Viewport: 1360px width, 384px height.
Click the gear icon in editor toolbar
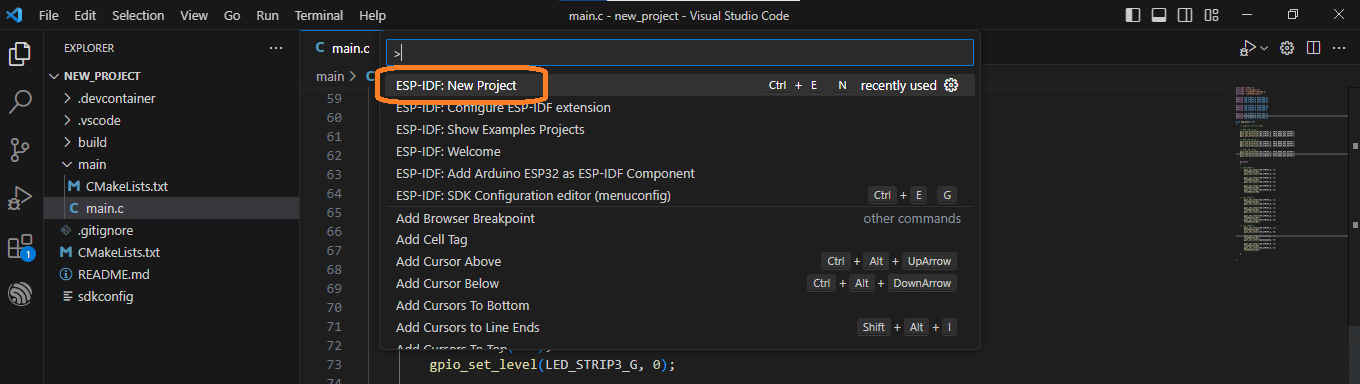(x=1288, y=48)
